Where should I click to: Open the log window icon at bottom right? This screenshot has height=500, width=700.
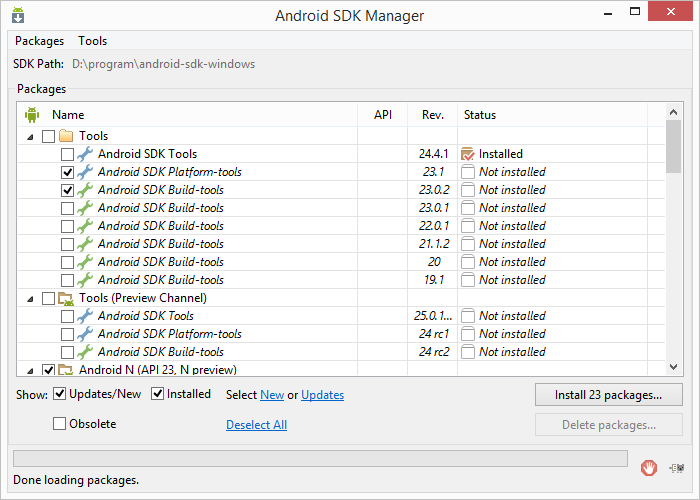point(676,468)
